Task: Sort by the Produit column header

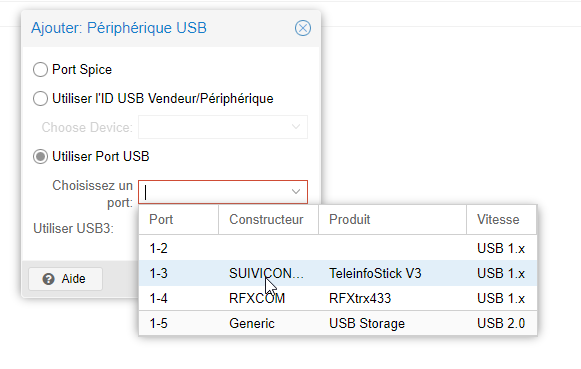Action: point(392,219)
